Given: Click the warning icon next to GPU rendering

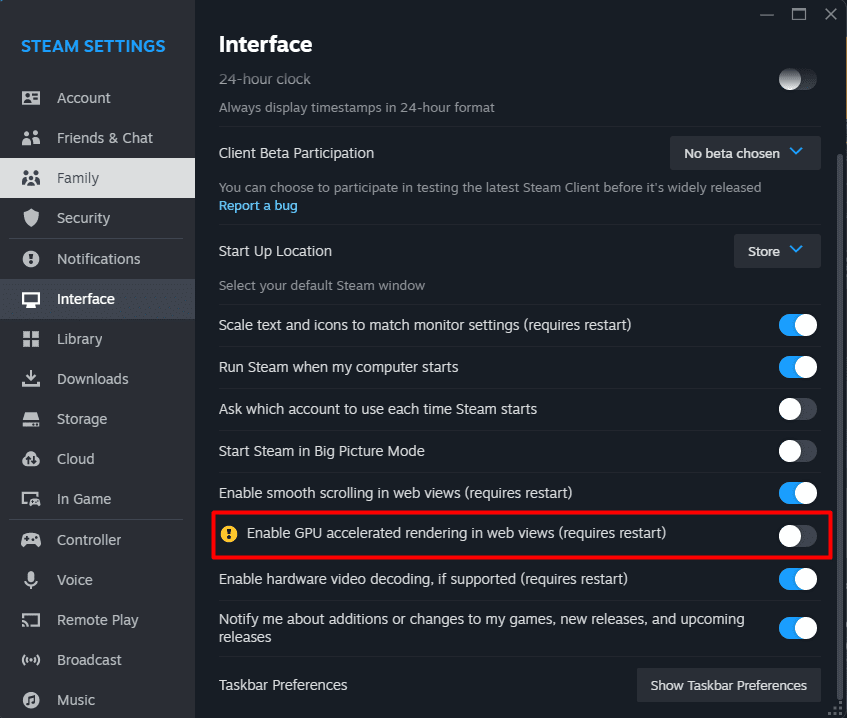Looking at the screenshot, I should coord(229,533).
